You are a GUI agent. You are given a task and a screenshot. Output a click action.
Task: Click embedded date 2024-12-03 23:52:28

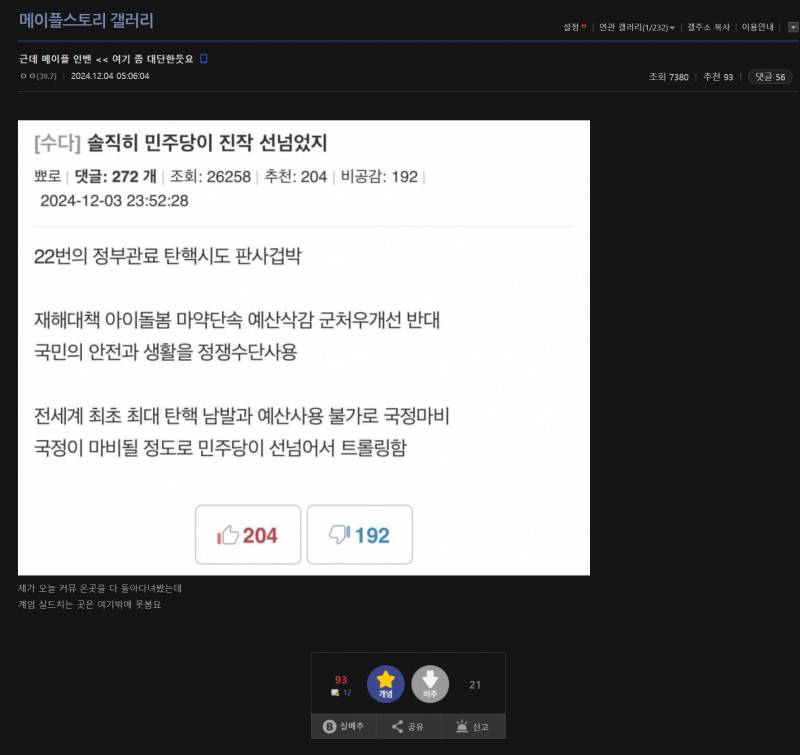(114, 200)
